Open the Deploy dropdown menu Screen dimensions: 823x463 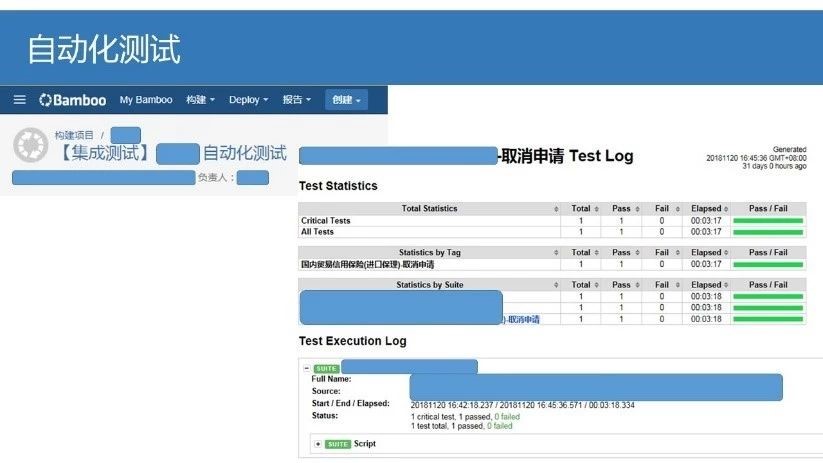[248, 100]
